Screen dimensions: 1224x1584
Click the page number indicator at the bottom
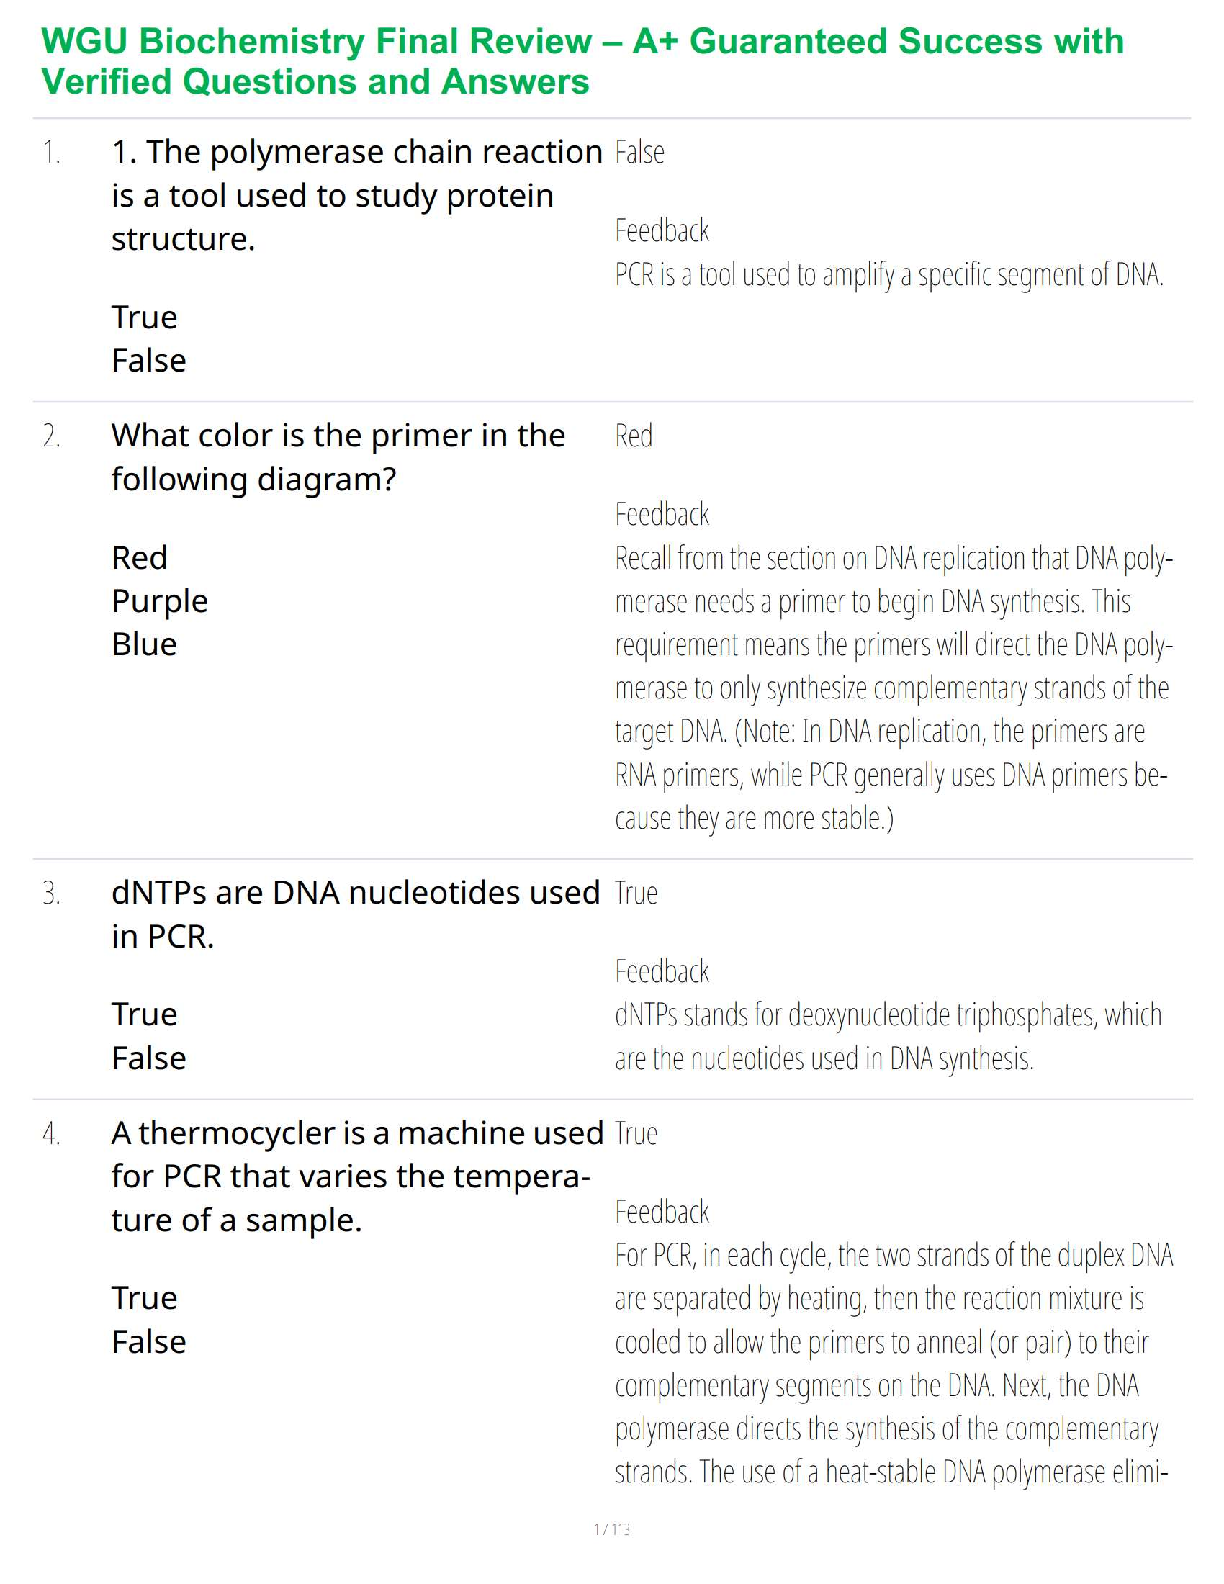[611, 1529]
